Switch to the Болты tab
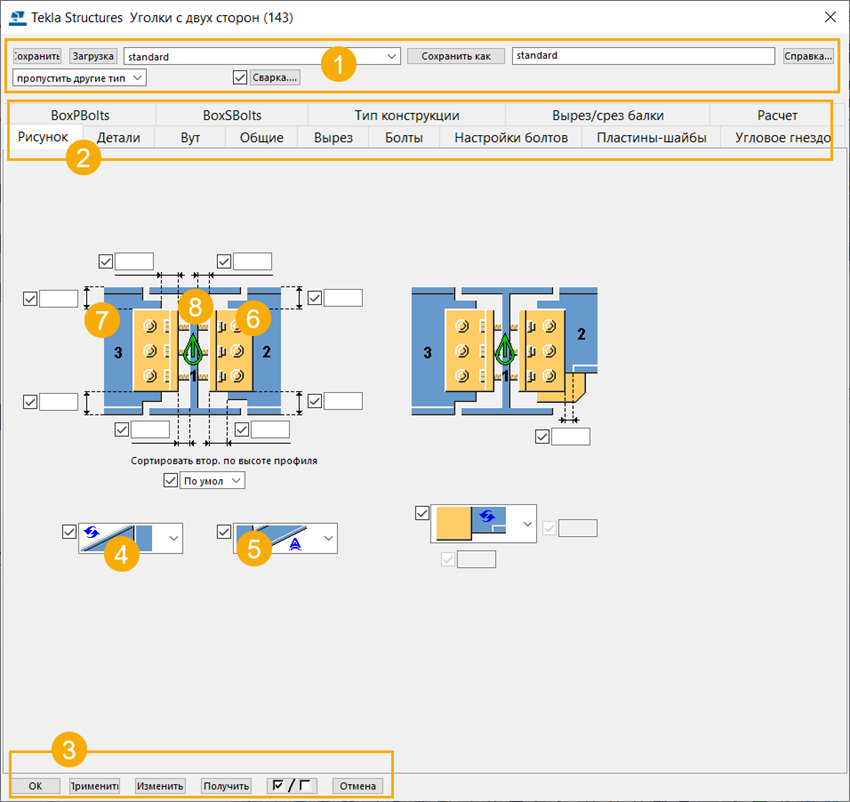The width and height of the screenshot is (850, 802). tap(404, 138)
